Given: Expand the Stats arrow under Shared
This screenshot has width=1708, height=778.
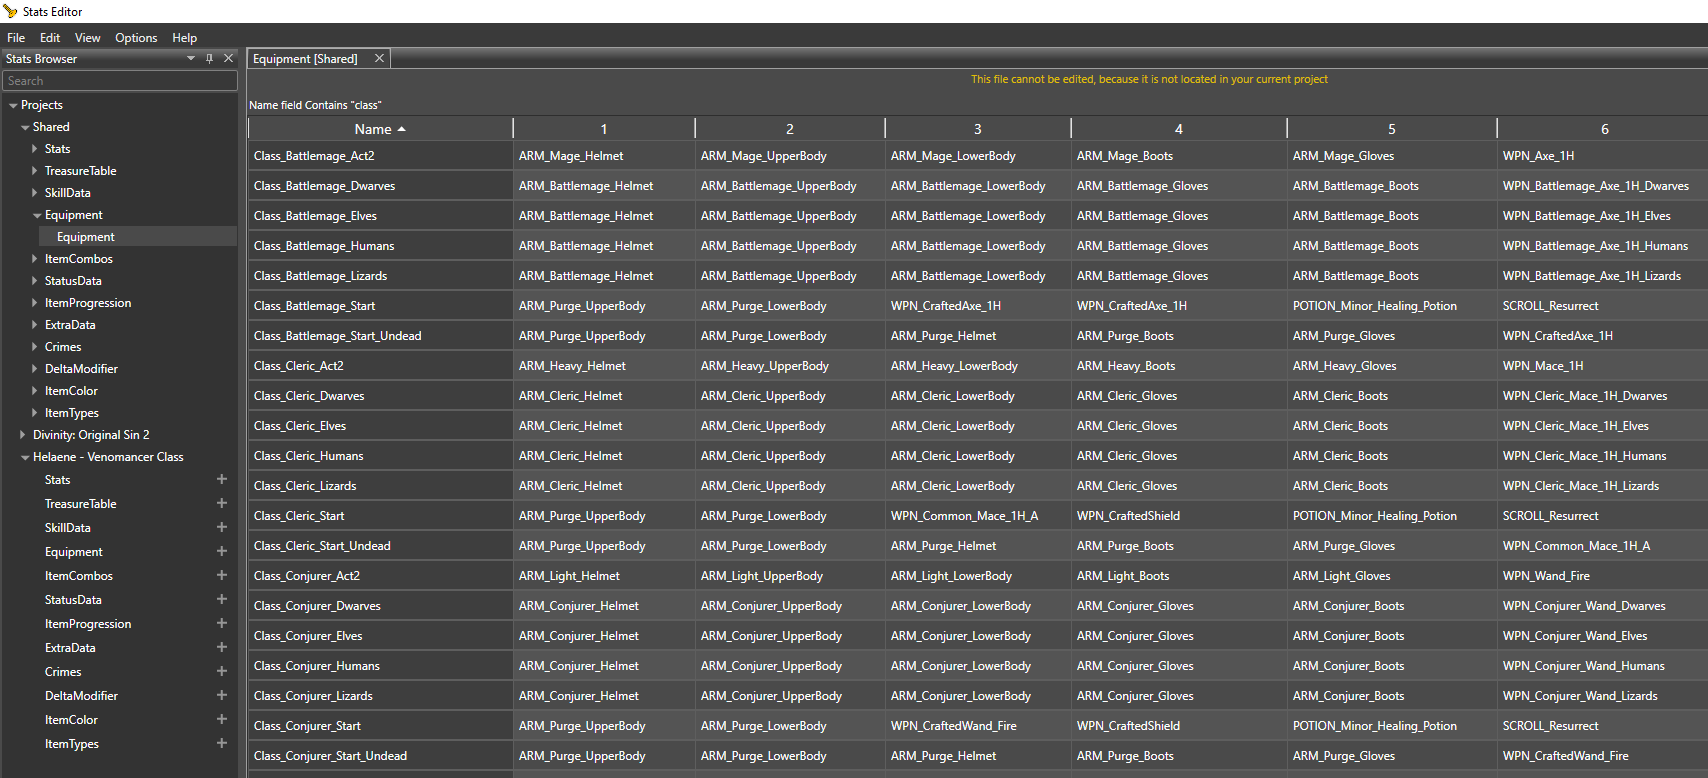Looking at the screenshot, I should tap(35, 149).
